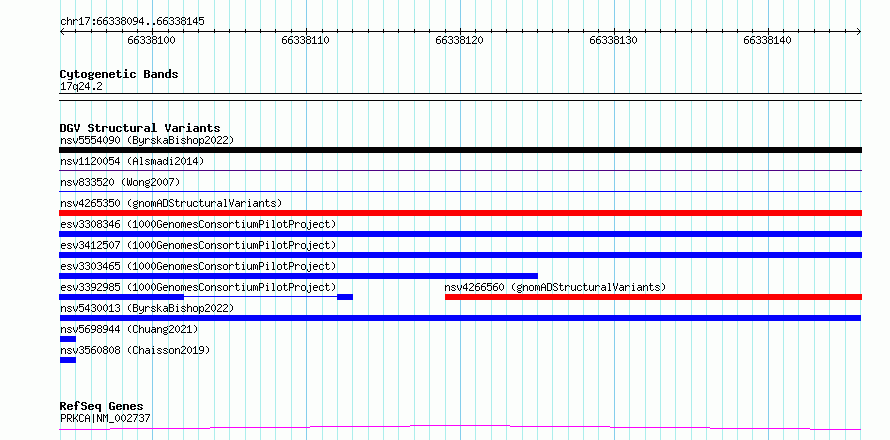
Task: Open variant nsv1120054 (Alsmadi2014) label
Action: point(132,161)
